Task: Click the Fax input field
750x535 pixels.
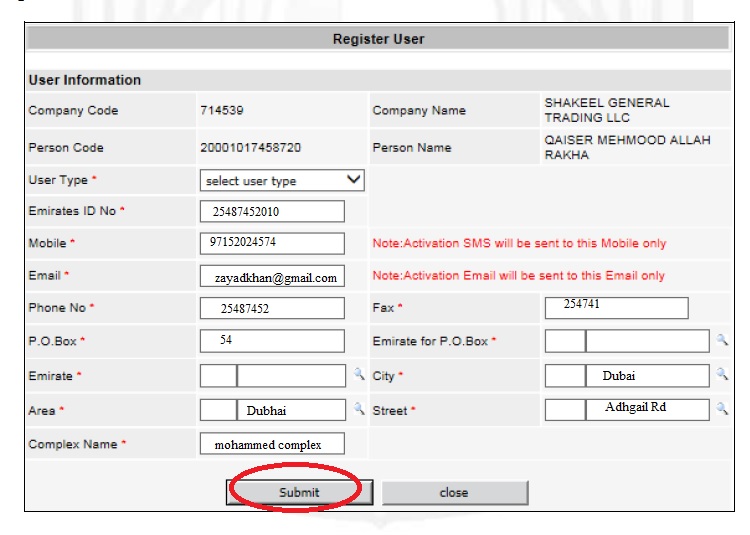Action: 617,307
